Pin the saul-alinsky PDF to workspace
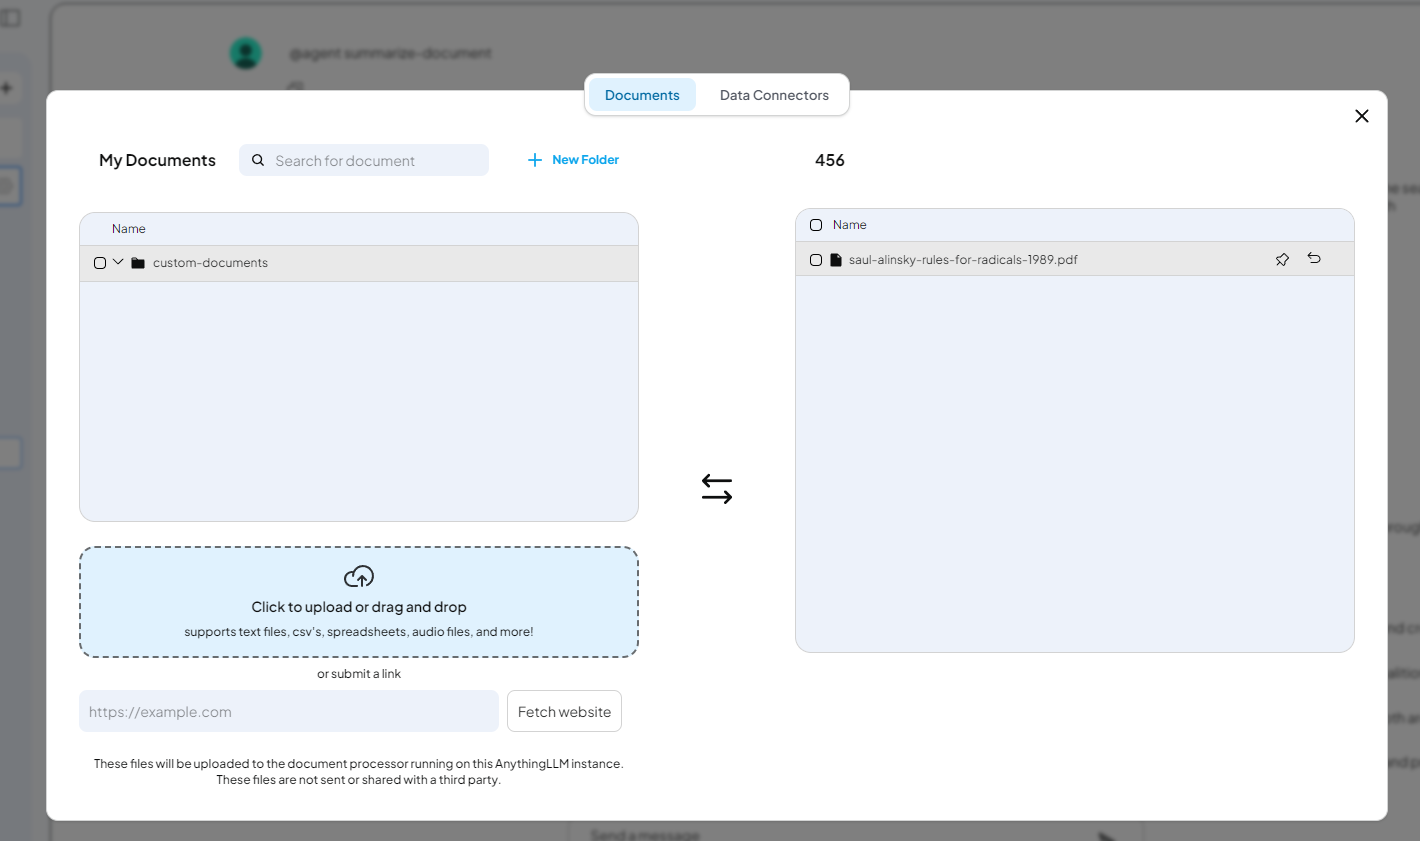 [x=1282, y=259]
